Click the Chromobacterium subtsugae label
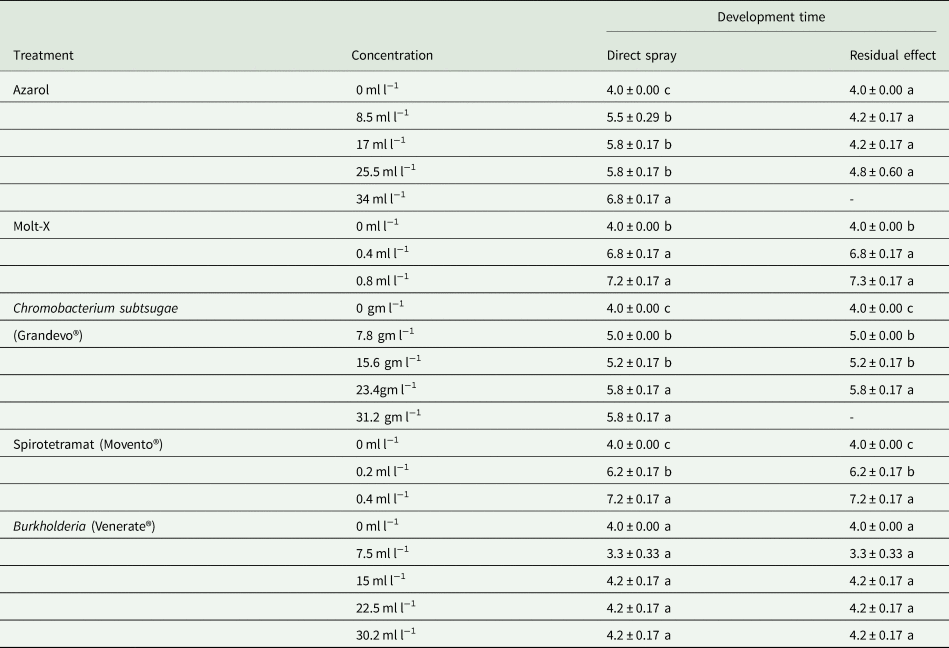The height and width of the screenshot is (648, 949). [x=96, y=308]
